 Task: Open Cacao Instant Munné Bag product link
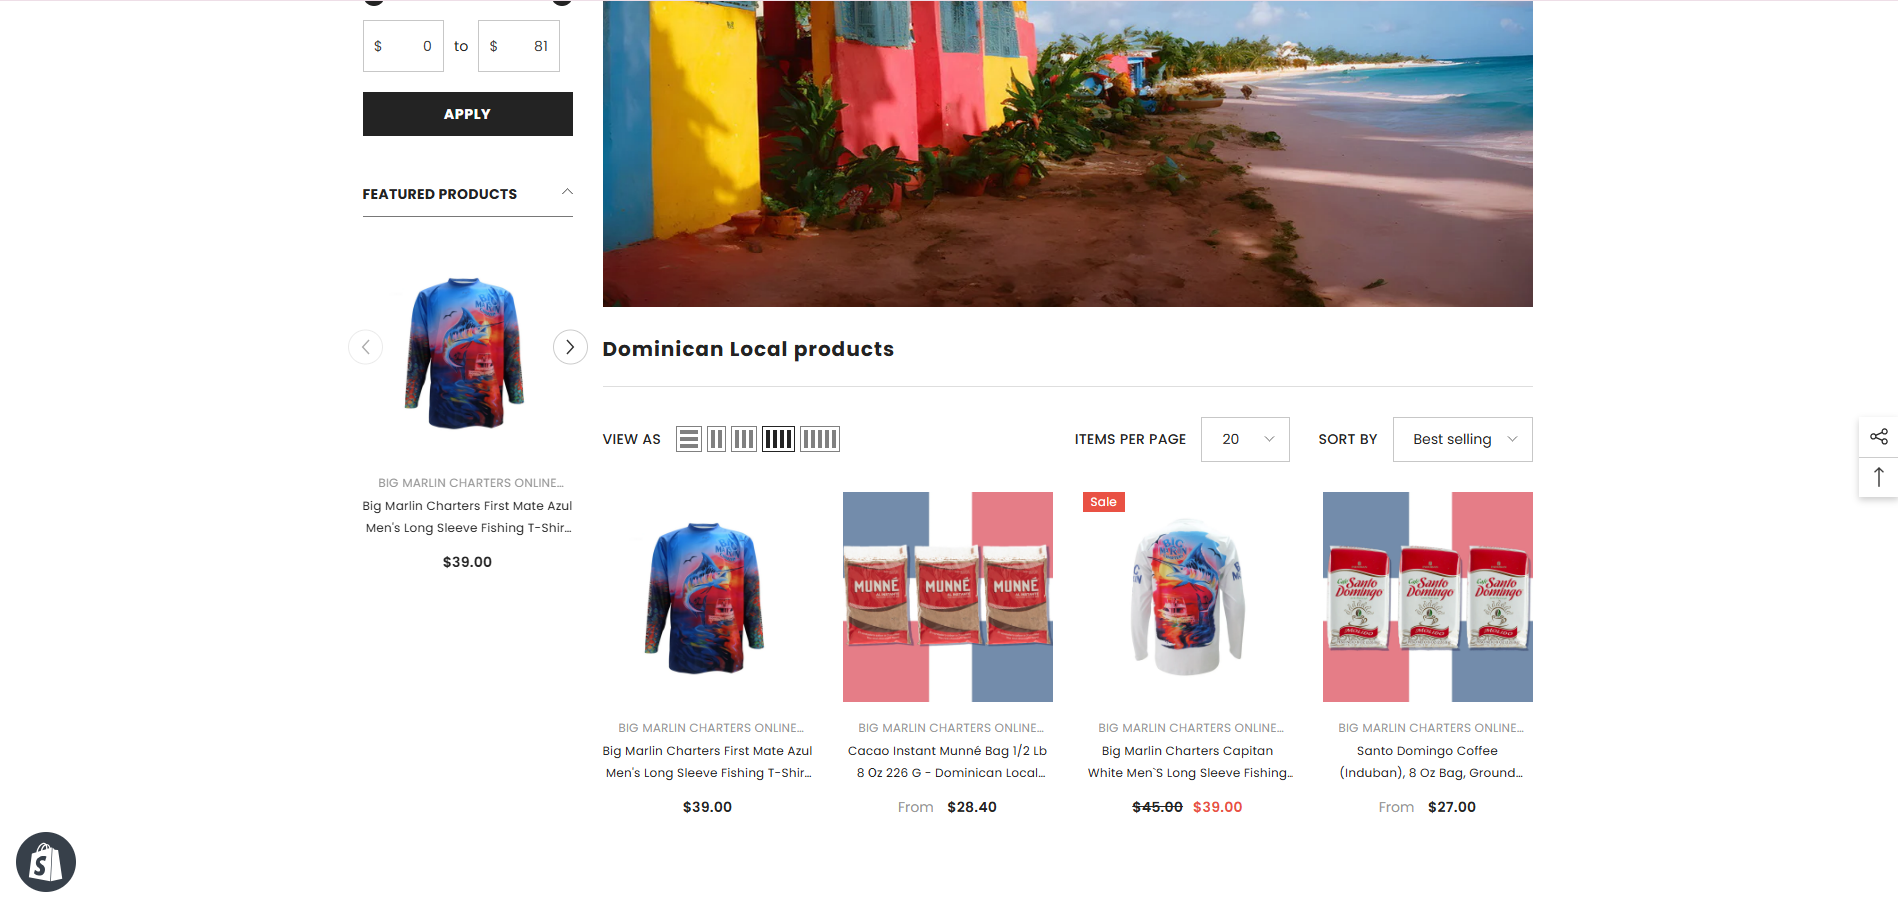(948, 762)
